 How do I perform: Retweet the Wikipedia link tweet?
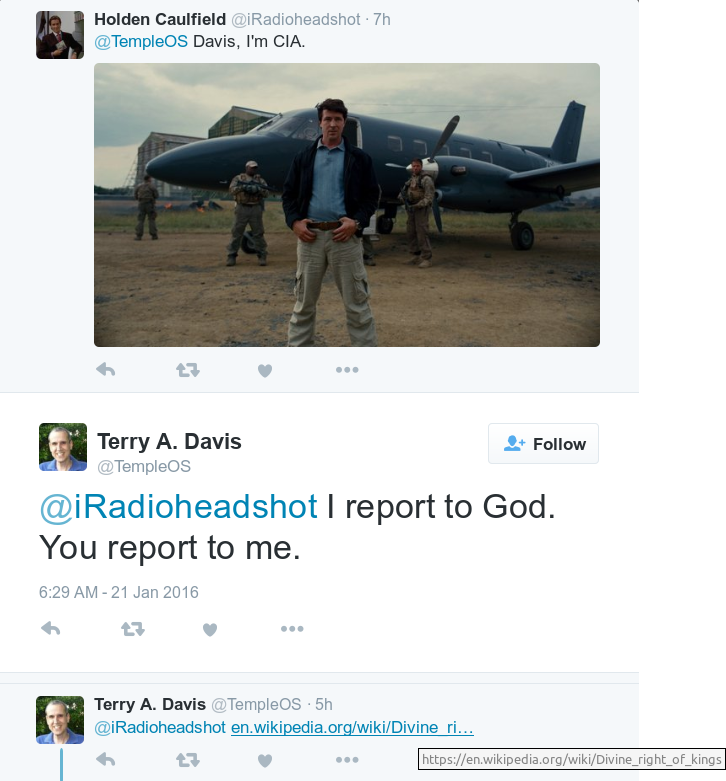pos(187,760)
